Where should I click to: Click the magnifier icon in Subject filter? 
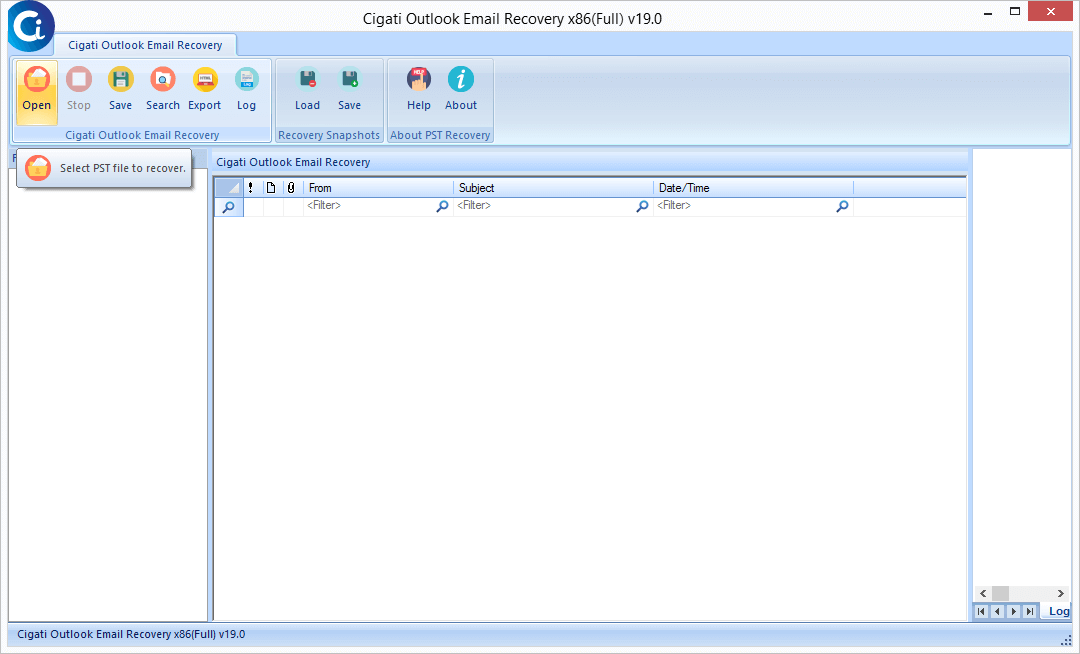pyautogui.click(x=642, y=206)
